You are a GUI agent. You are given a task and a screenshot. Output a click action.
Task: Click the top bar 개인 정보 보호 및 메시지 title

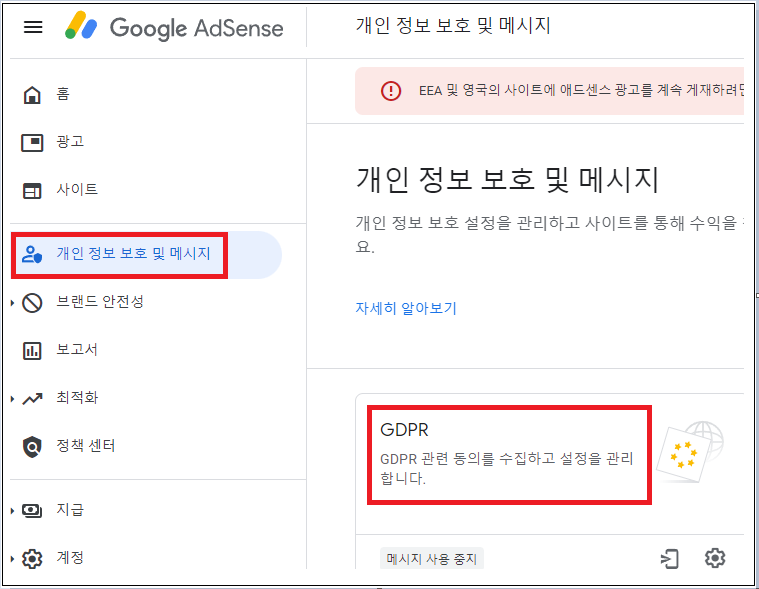(453, 25)
